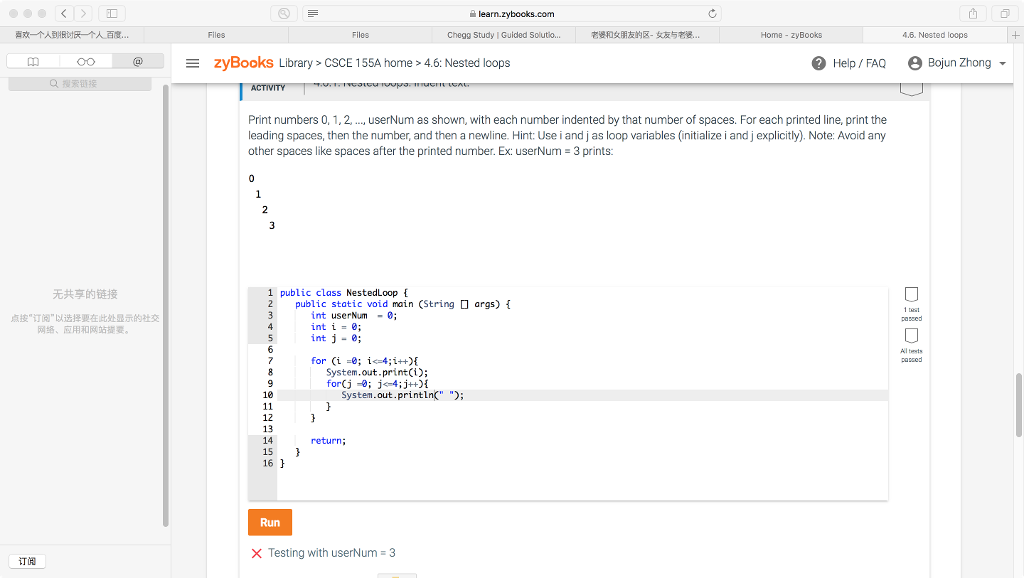Select the @ mentions icon in sidebar
The height and width of the screenshot is (578, 1024).
click(x=138, y=62)
